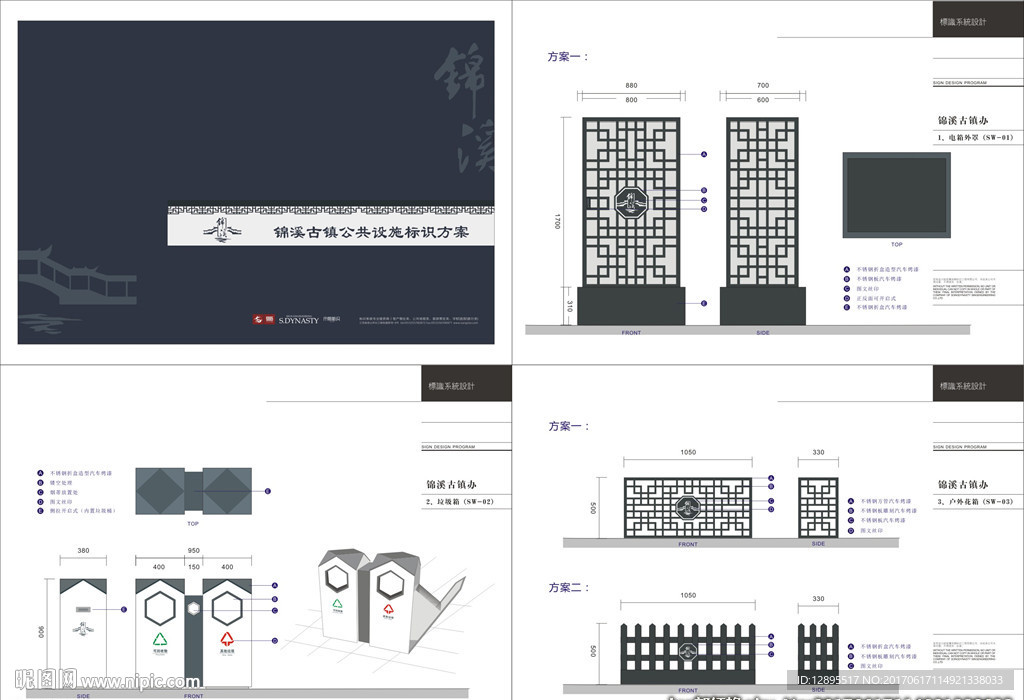The image size is (1024, 700).
Task: Click the green recycling symbol on the flat front-view bin
Action: tap(160, 639)
